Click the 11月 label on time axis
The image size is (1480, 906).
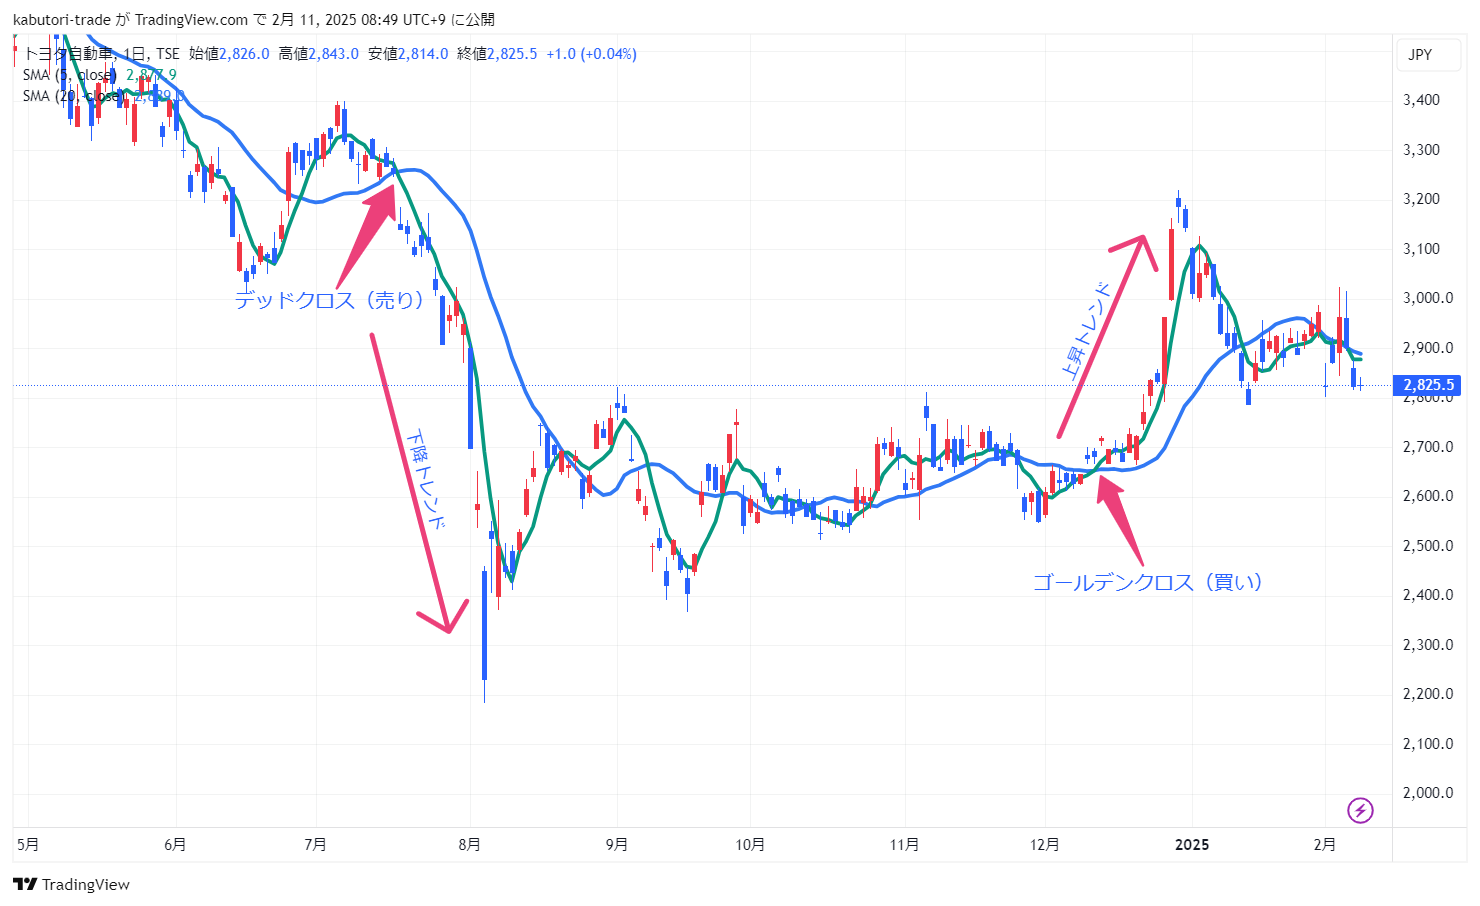tap(904, 845)
